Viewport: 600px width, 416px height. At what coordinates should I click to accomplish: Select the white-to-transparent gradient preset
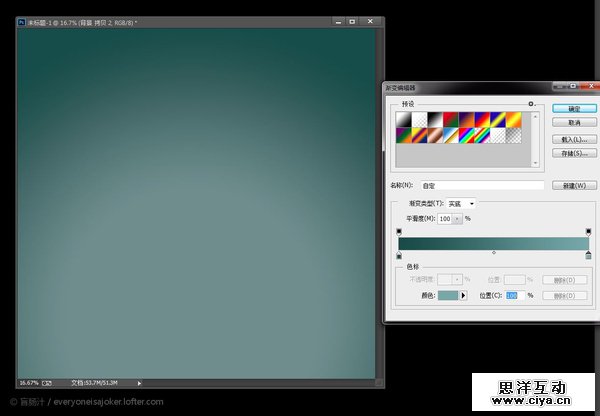[x=419, y=119]
